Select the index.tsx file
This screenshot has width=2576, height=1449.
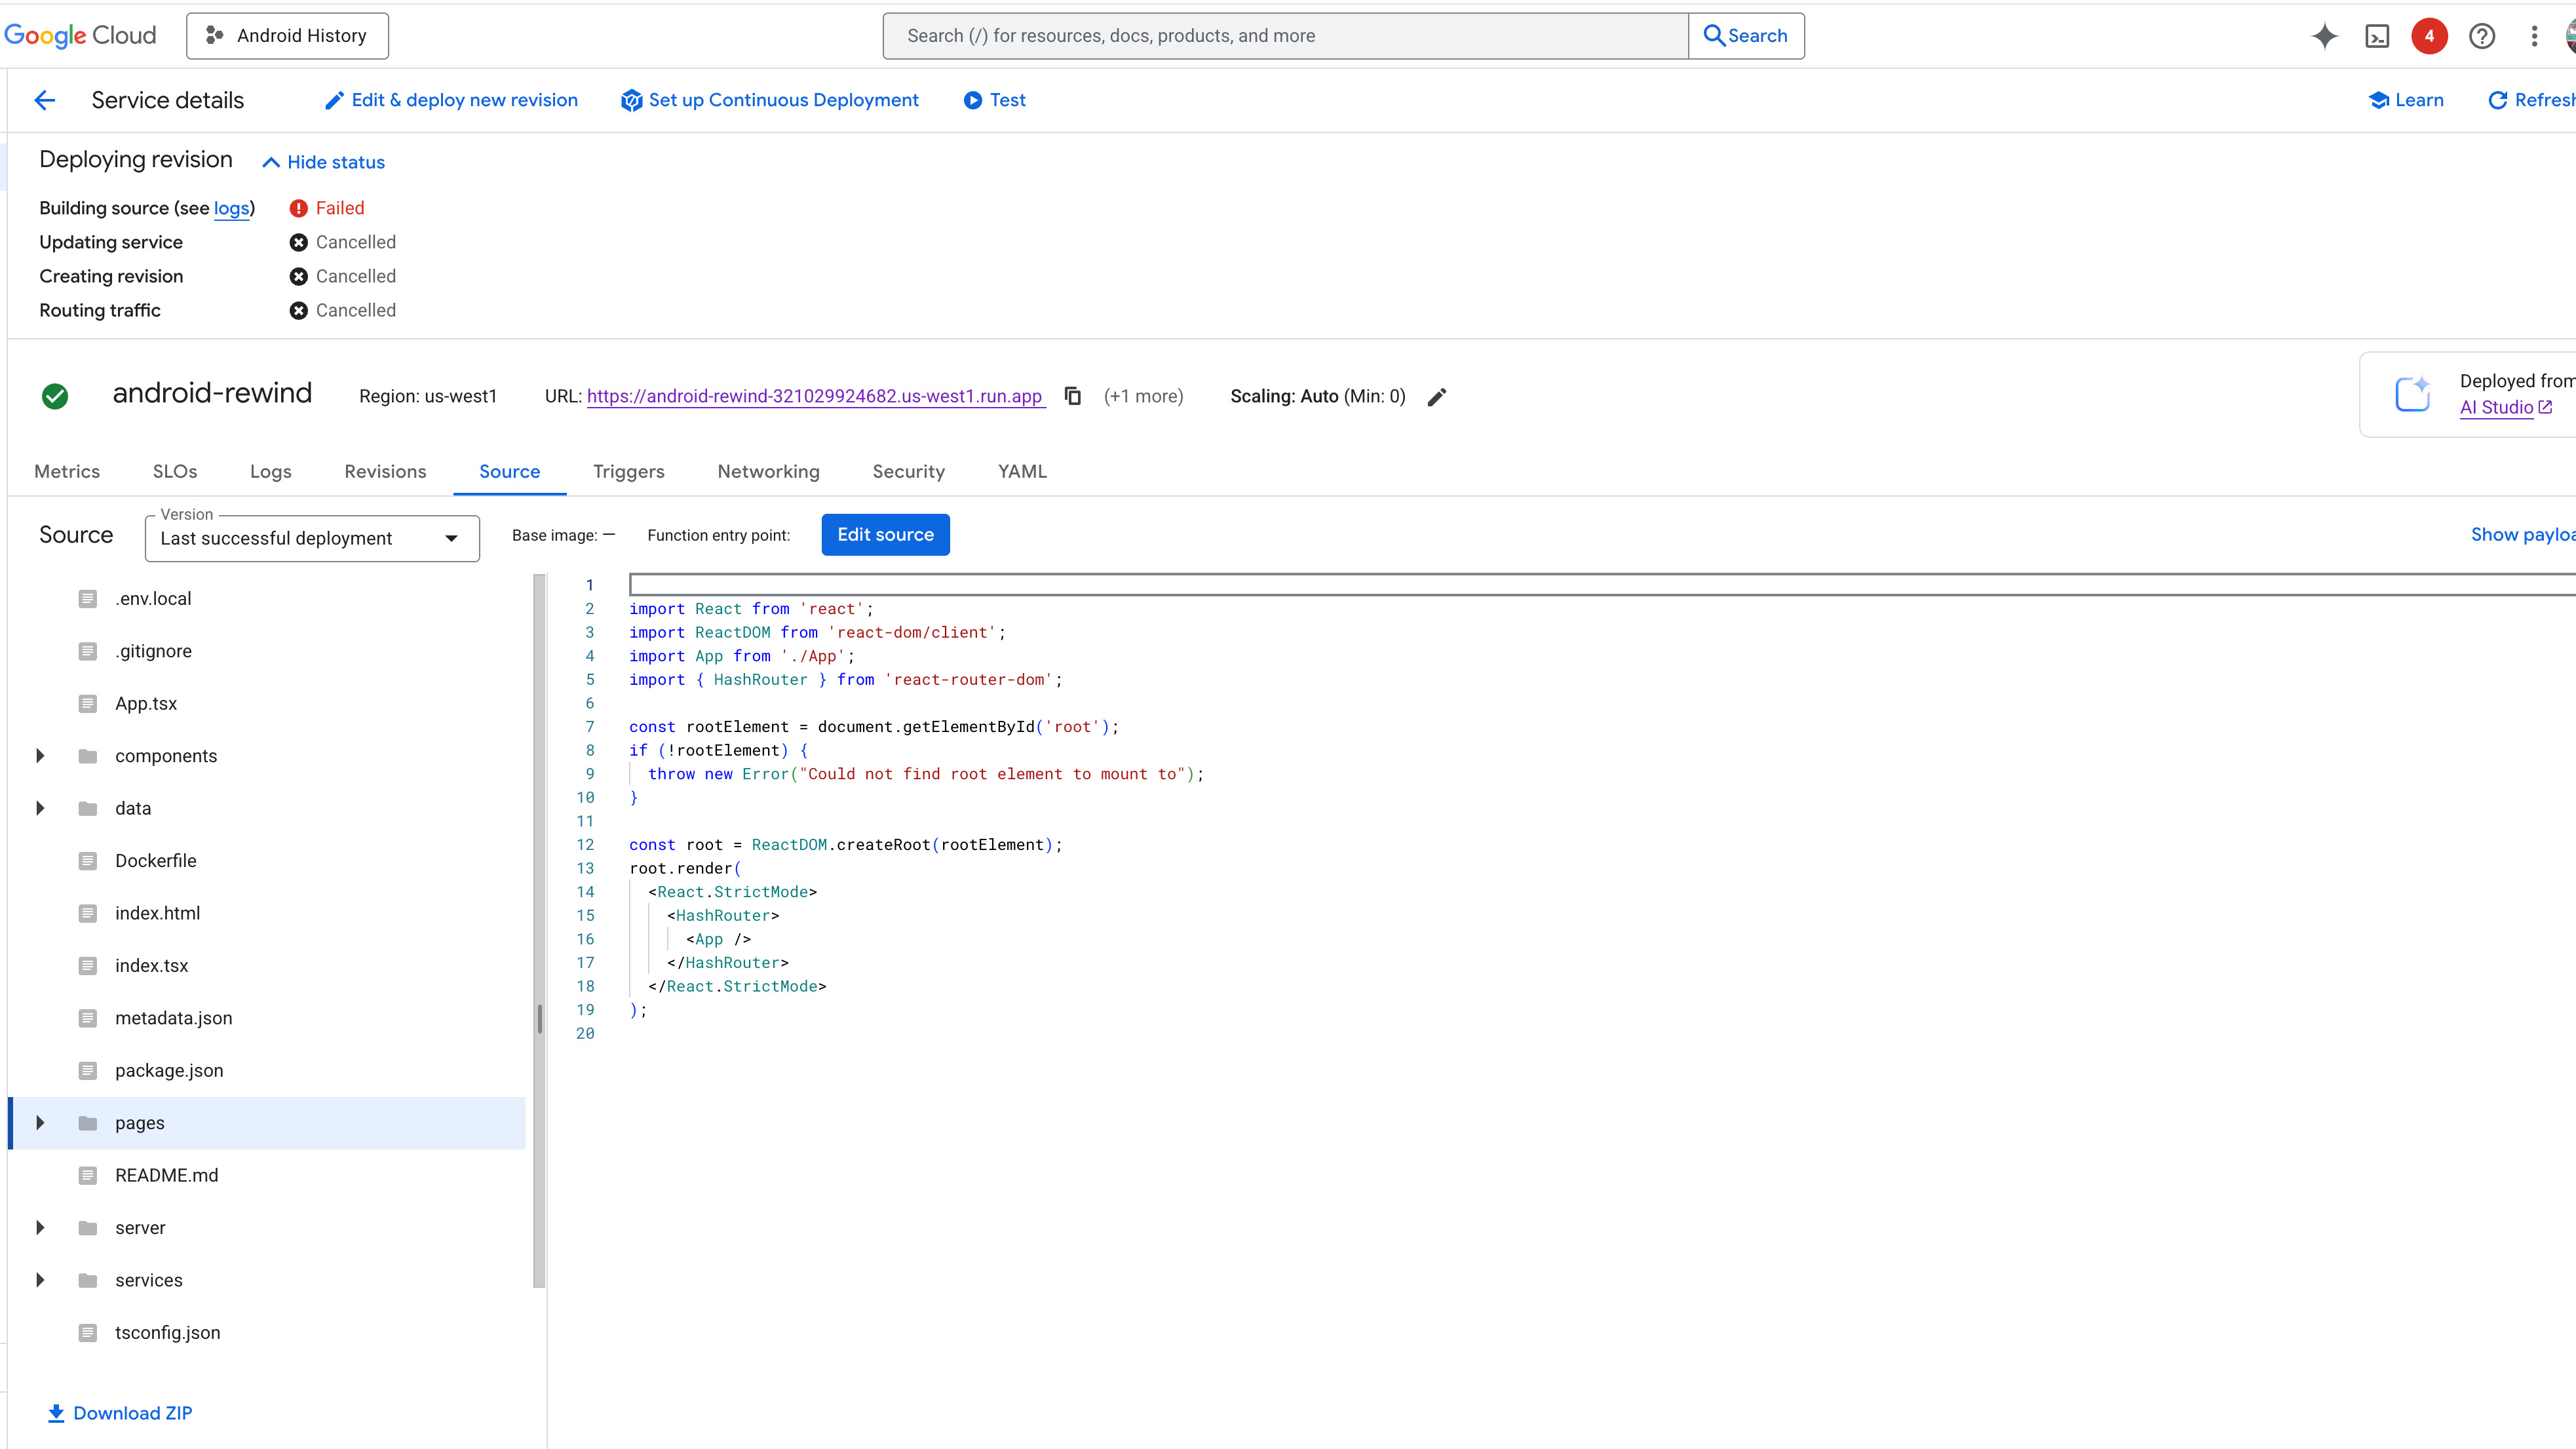(151, 966)
